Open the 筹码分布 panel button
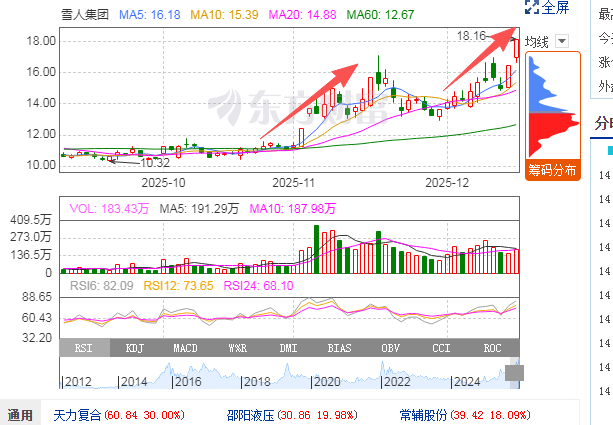This screenshot has width=613, height=425. 552,170
